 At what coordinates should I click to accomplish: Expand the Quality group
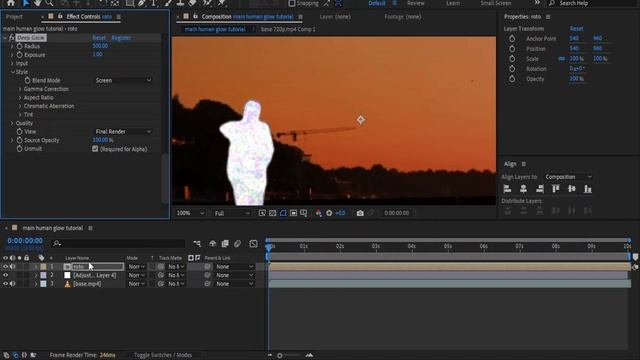tap(12, 123)
